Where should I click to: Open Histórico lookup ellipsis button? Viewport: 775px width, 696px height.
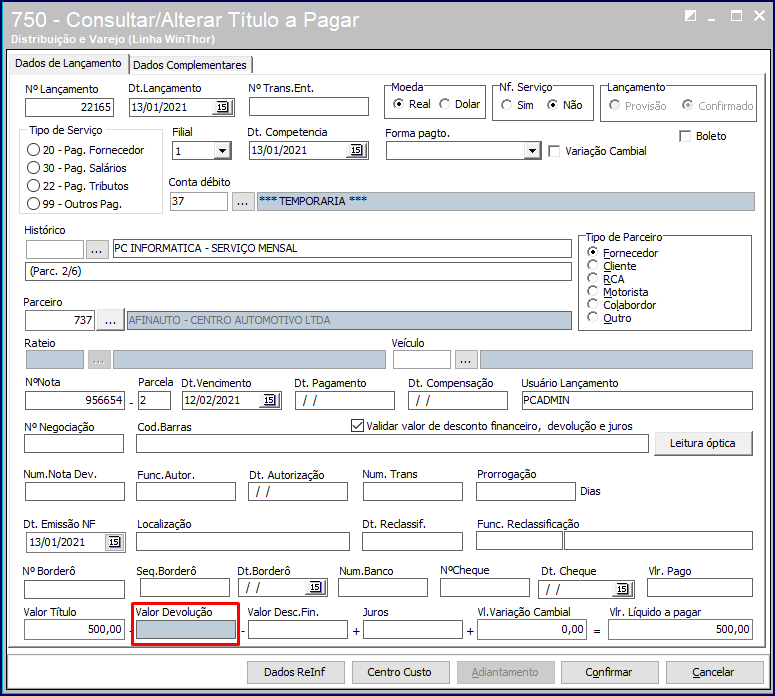(97, 249)
